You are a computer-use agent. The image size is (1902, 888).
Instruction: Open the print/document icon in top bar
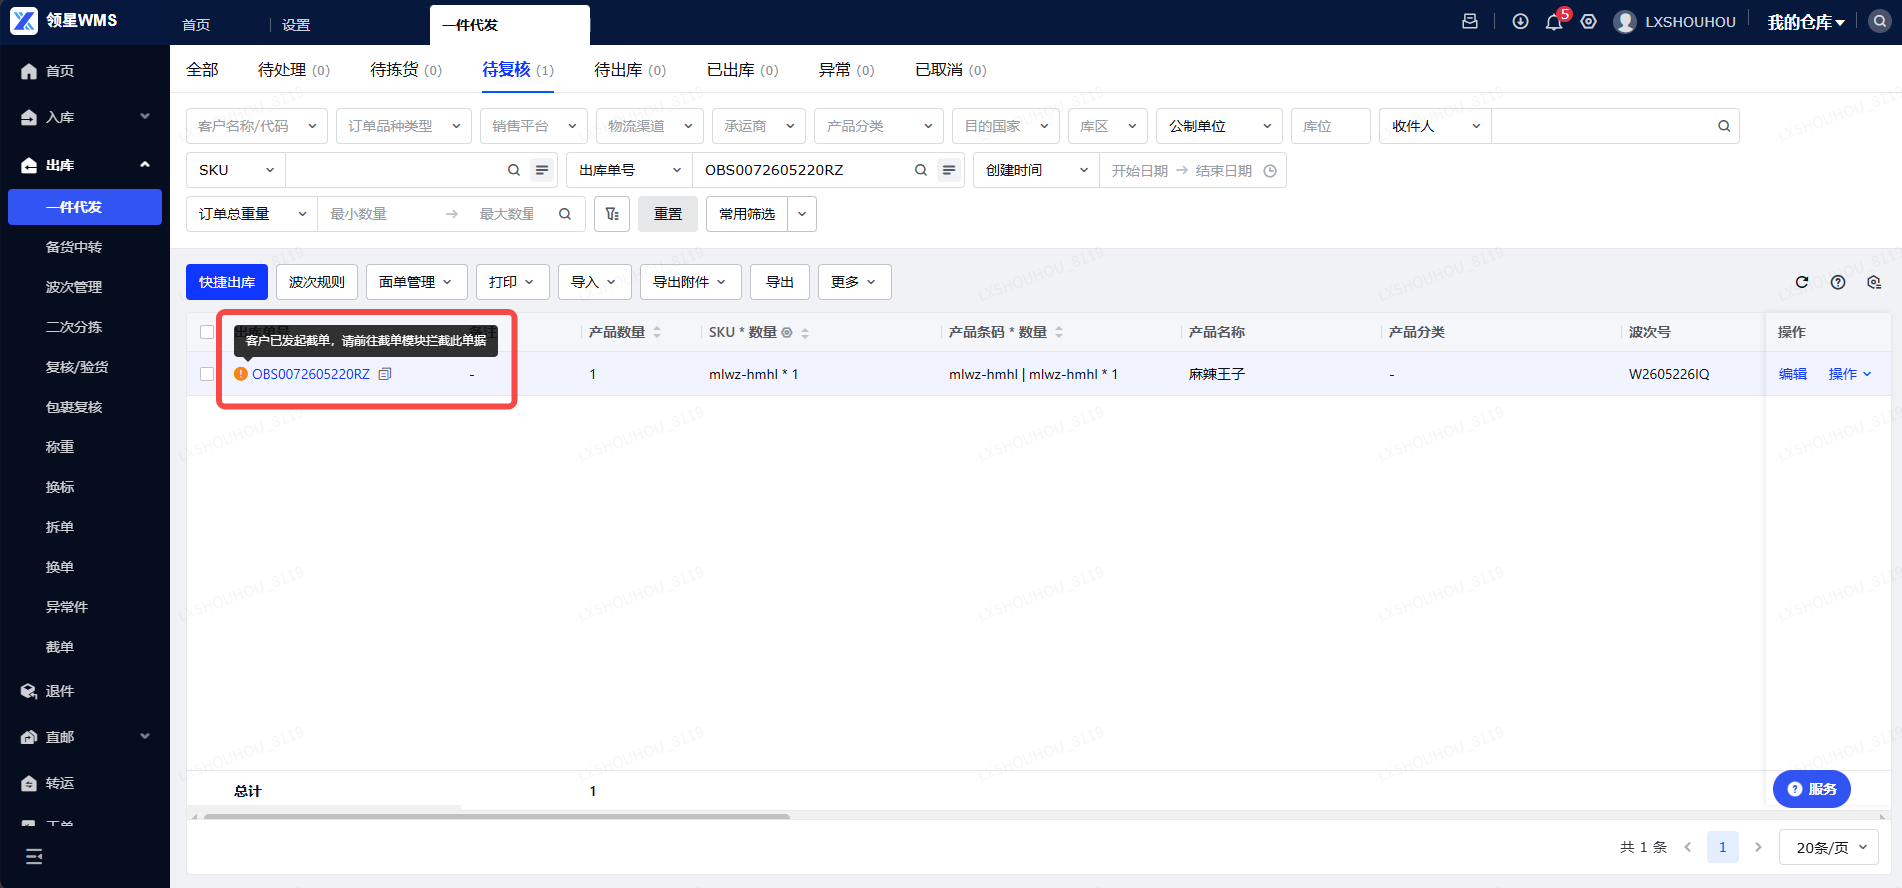(1470, 21)
